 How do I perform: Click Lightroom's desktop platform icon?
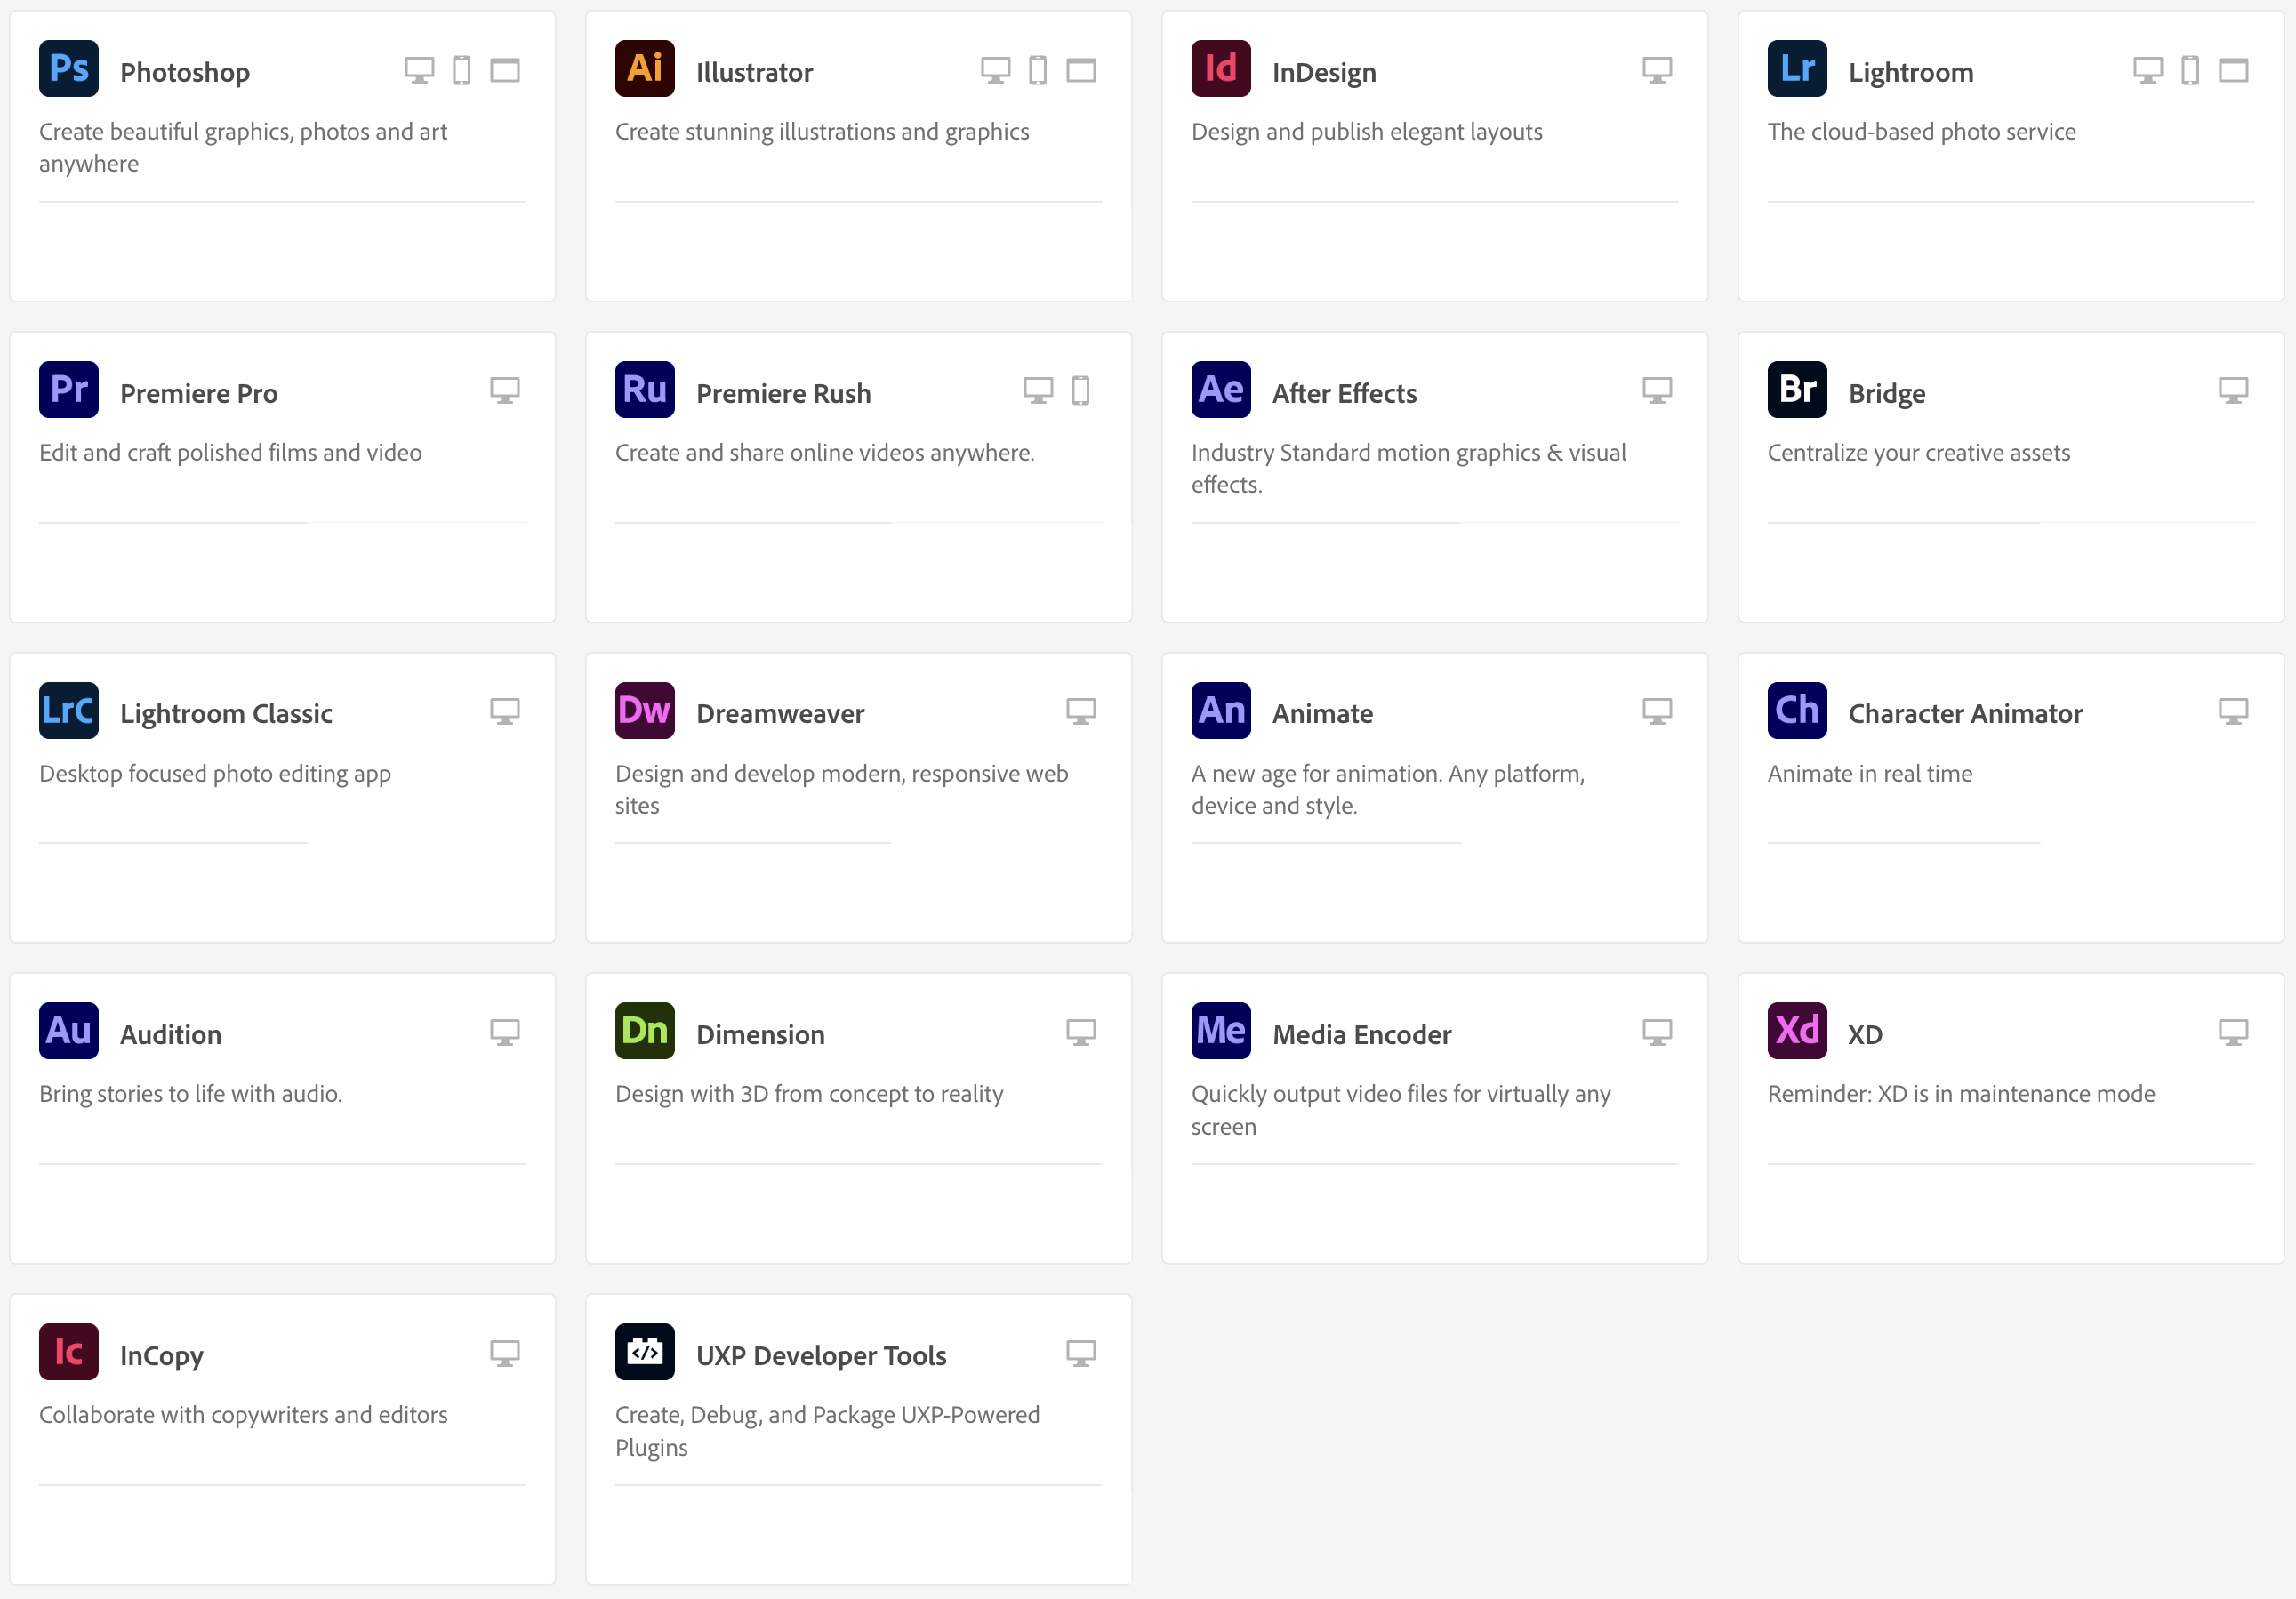(x=2147, y=70)
